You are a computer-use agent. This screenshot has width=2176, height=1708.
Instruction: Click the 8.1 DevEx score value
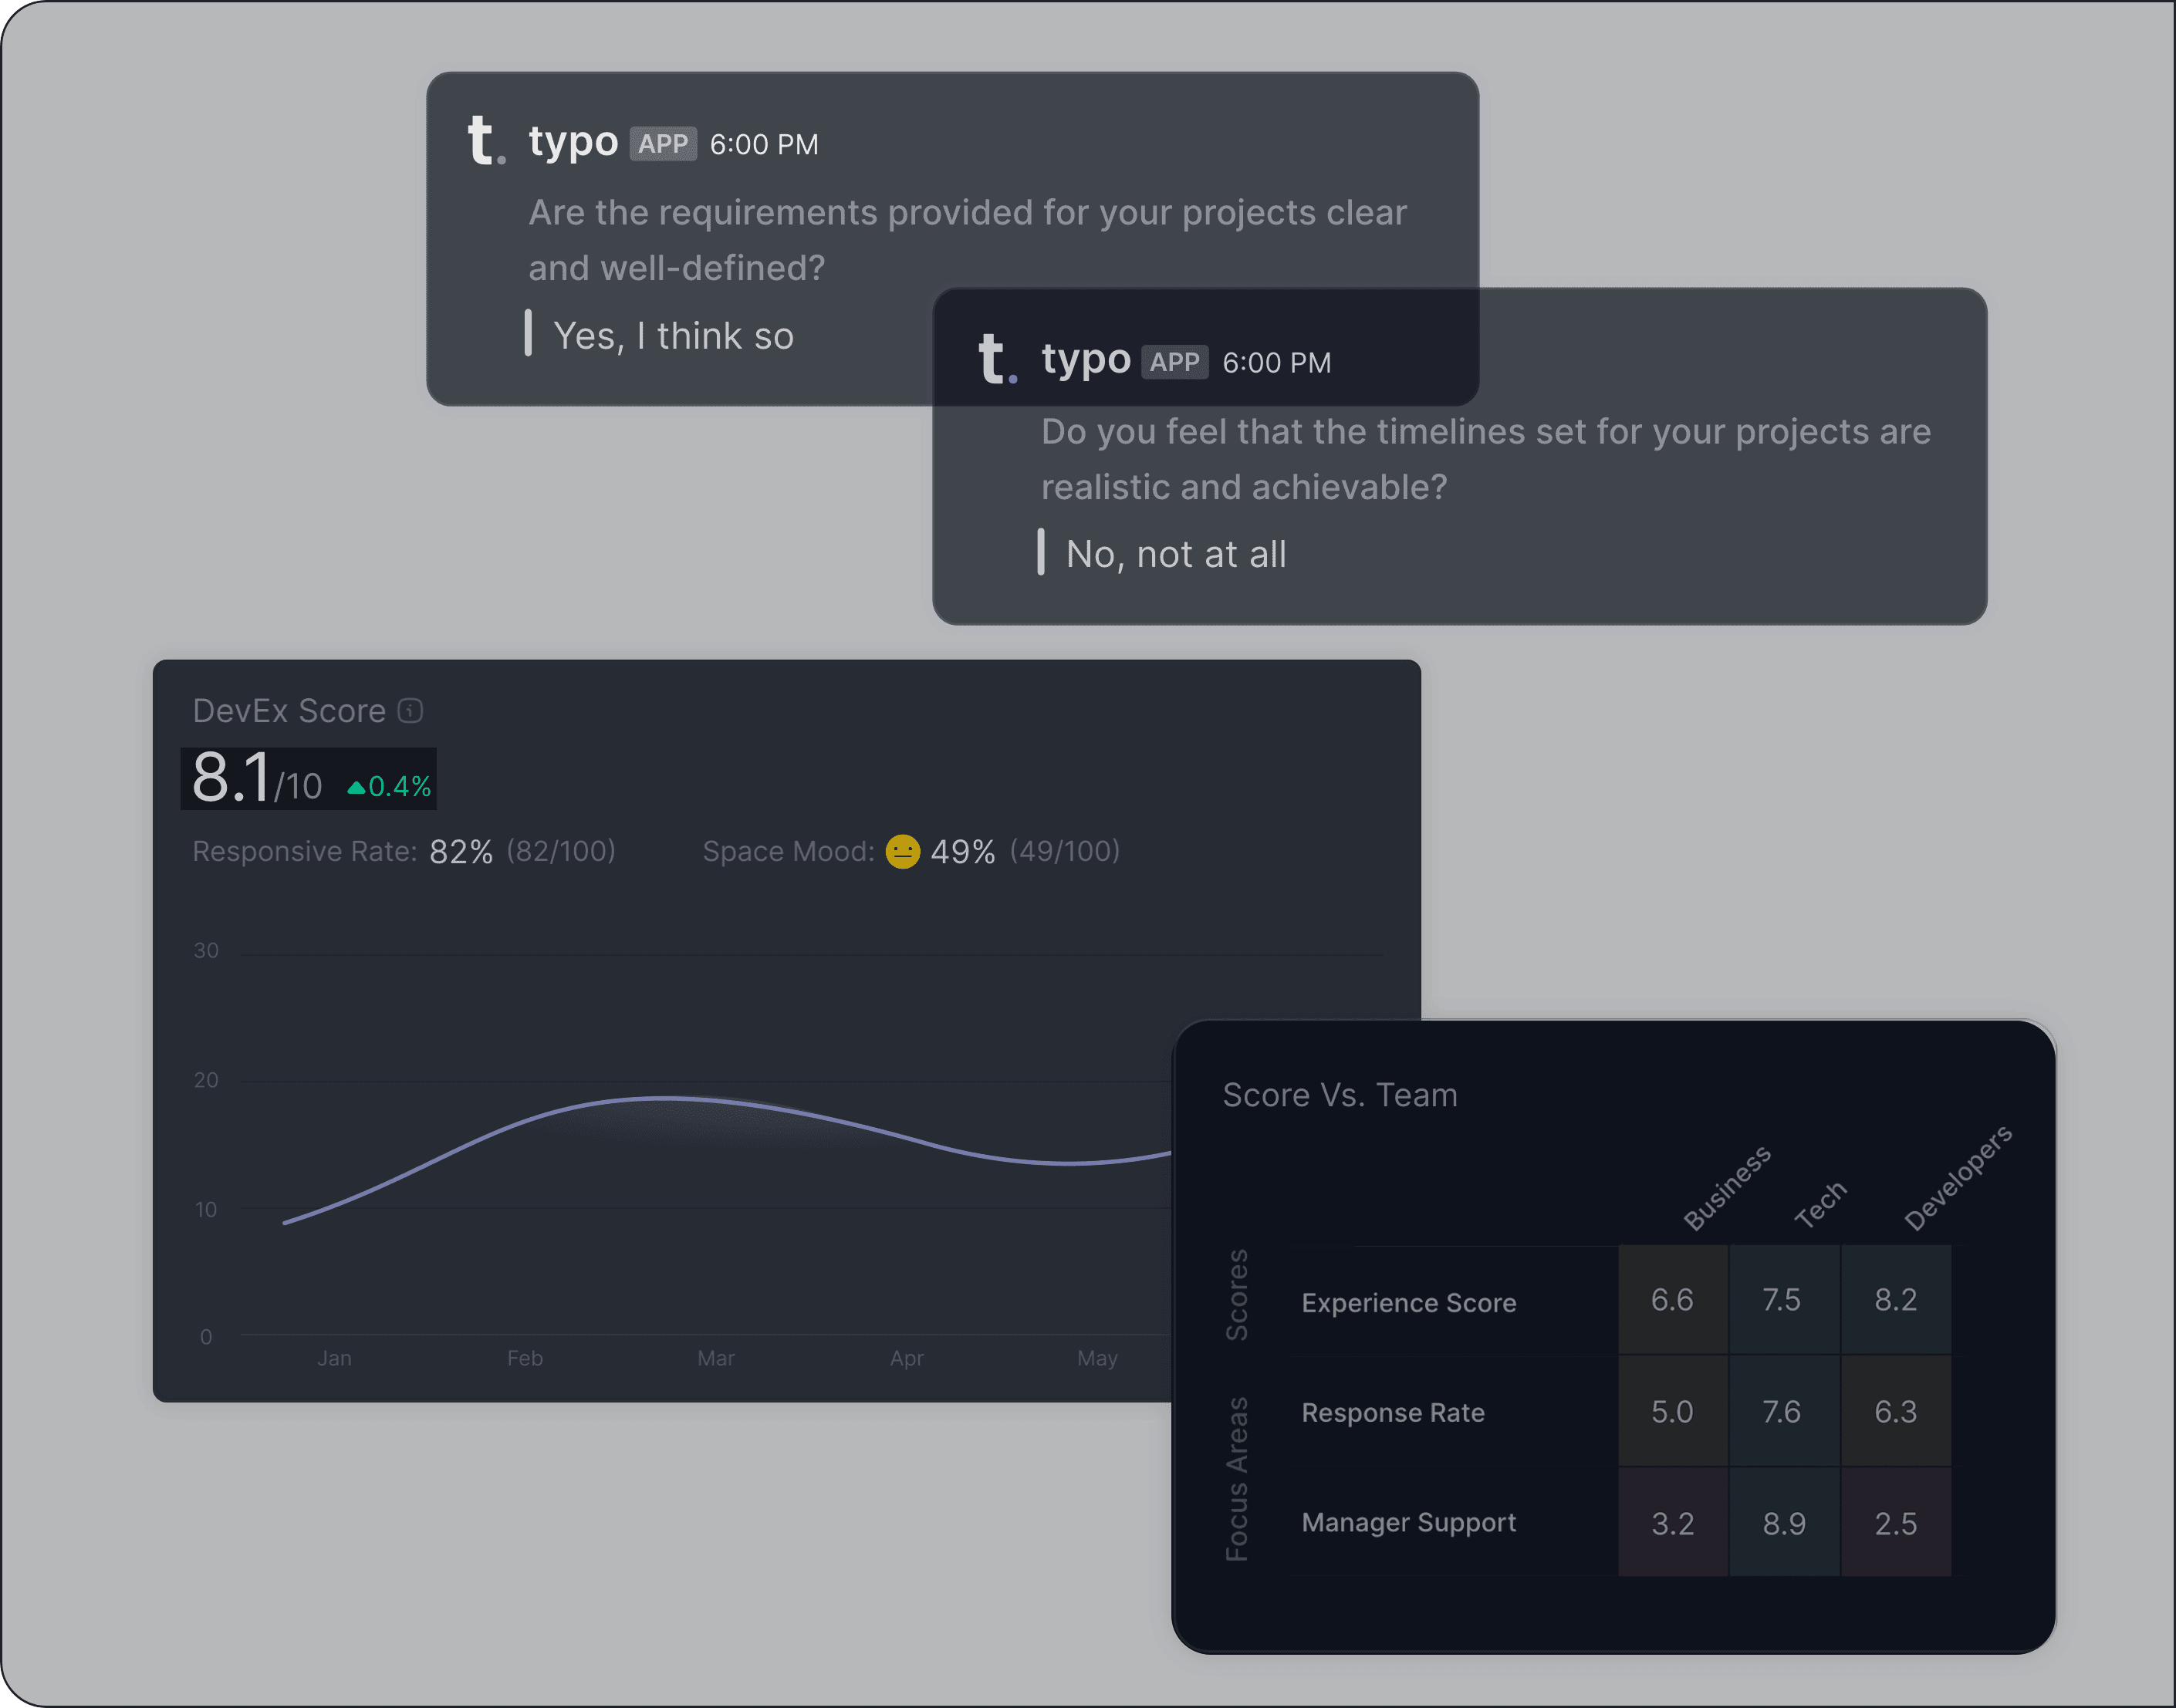[x=231, y=778]
